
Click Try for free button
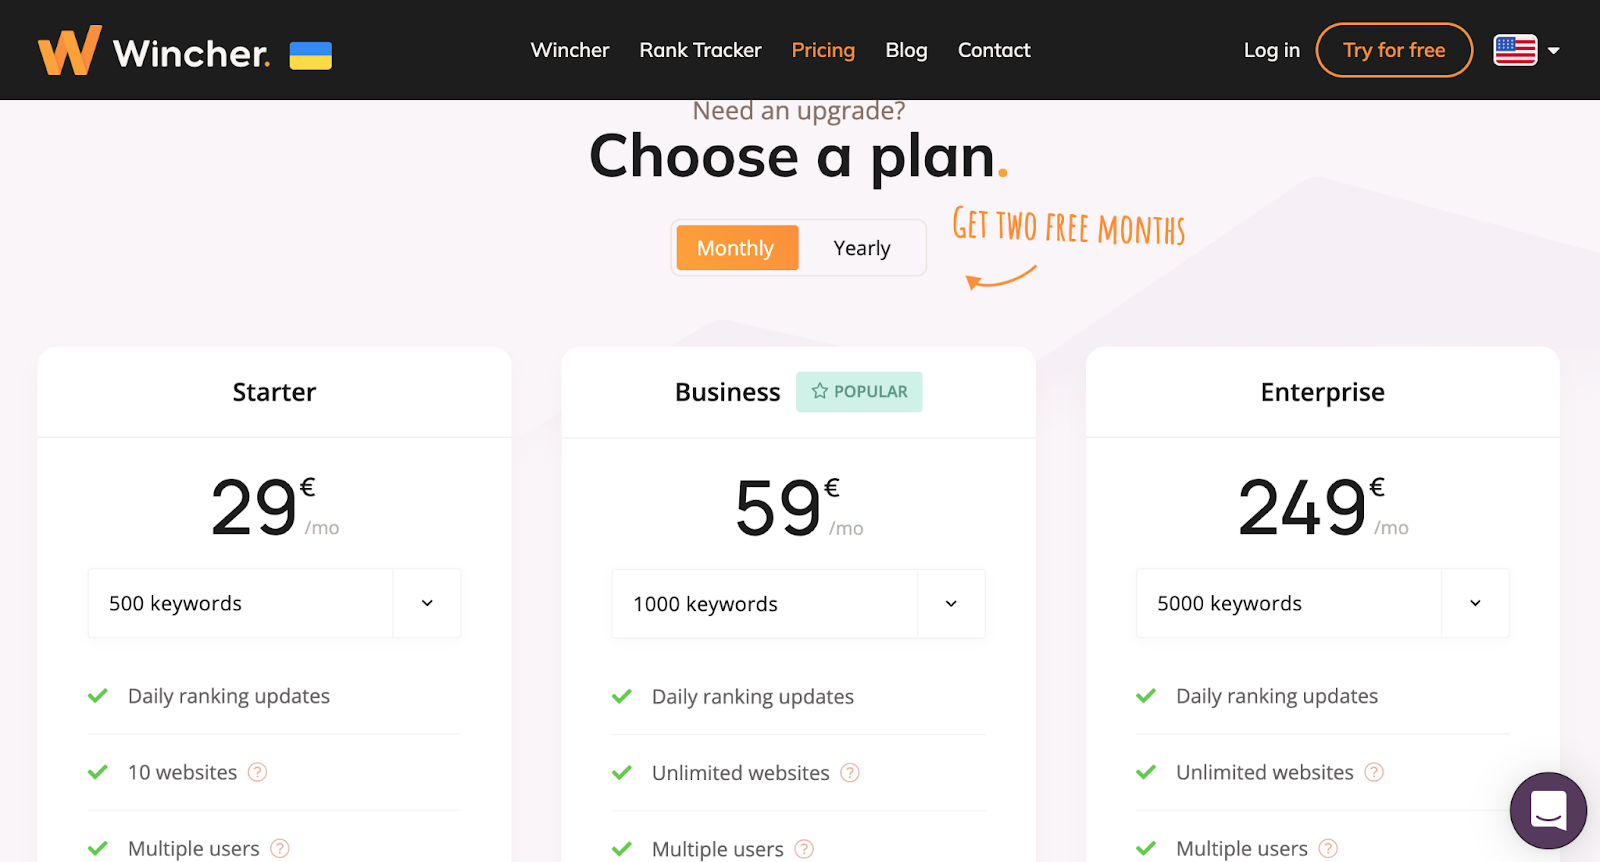click(1394, 50)
